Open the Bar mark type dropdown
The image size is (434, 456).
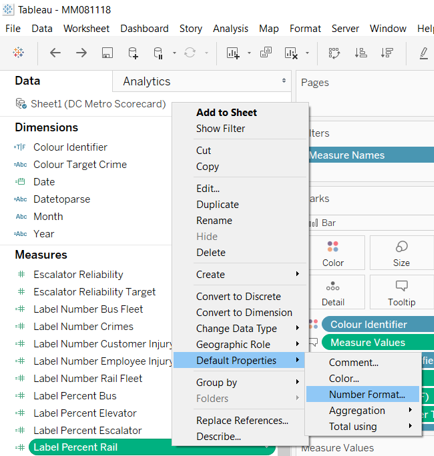tap(372, 223)
